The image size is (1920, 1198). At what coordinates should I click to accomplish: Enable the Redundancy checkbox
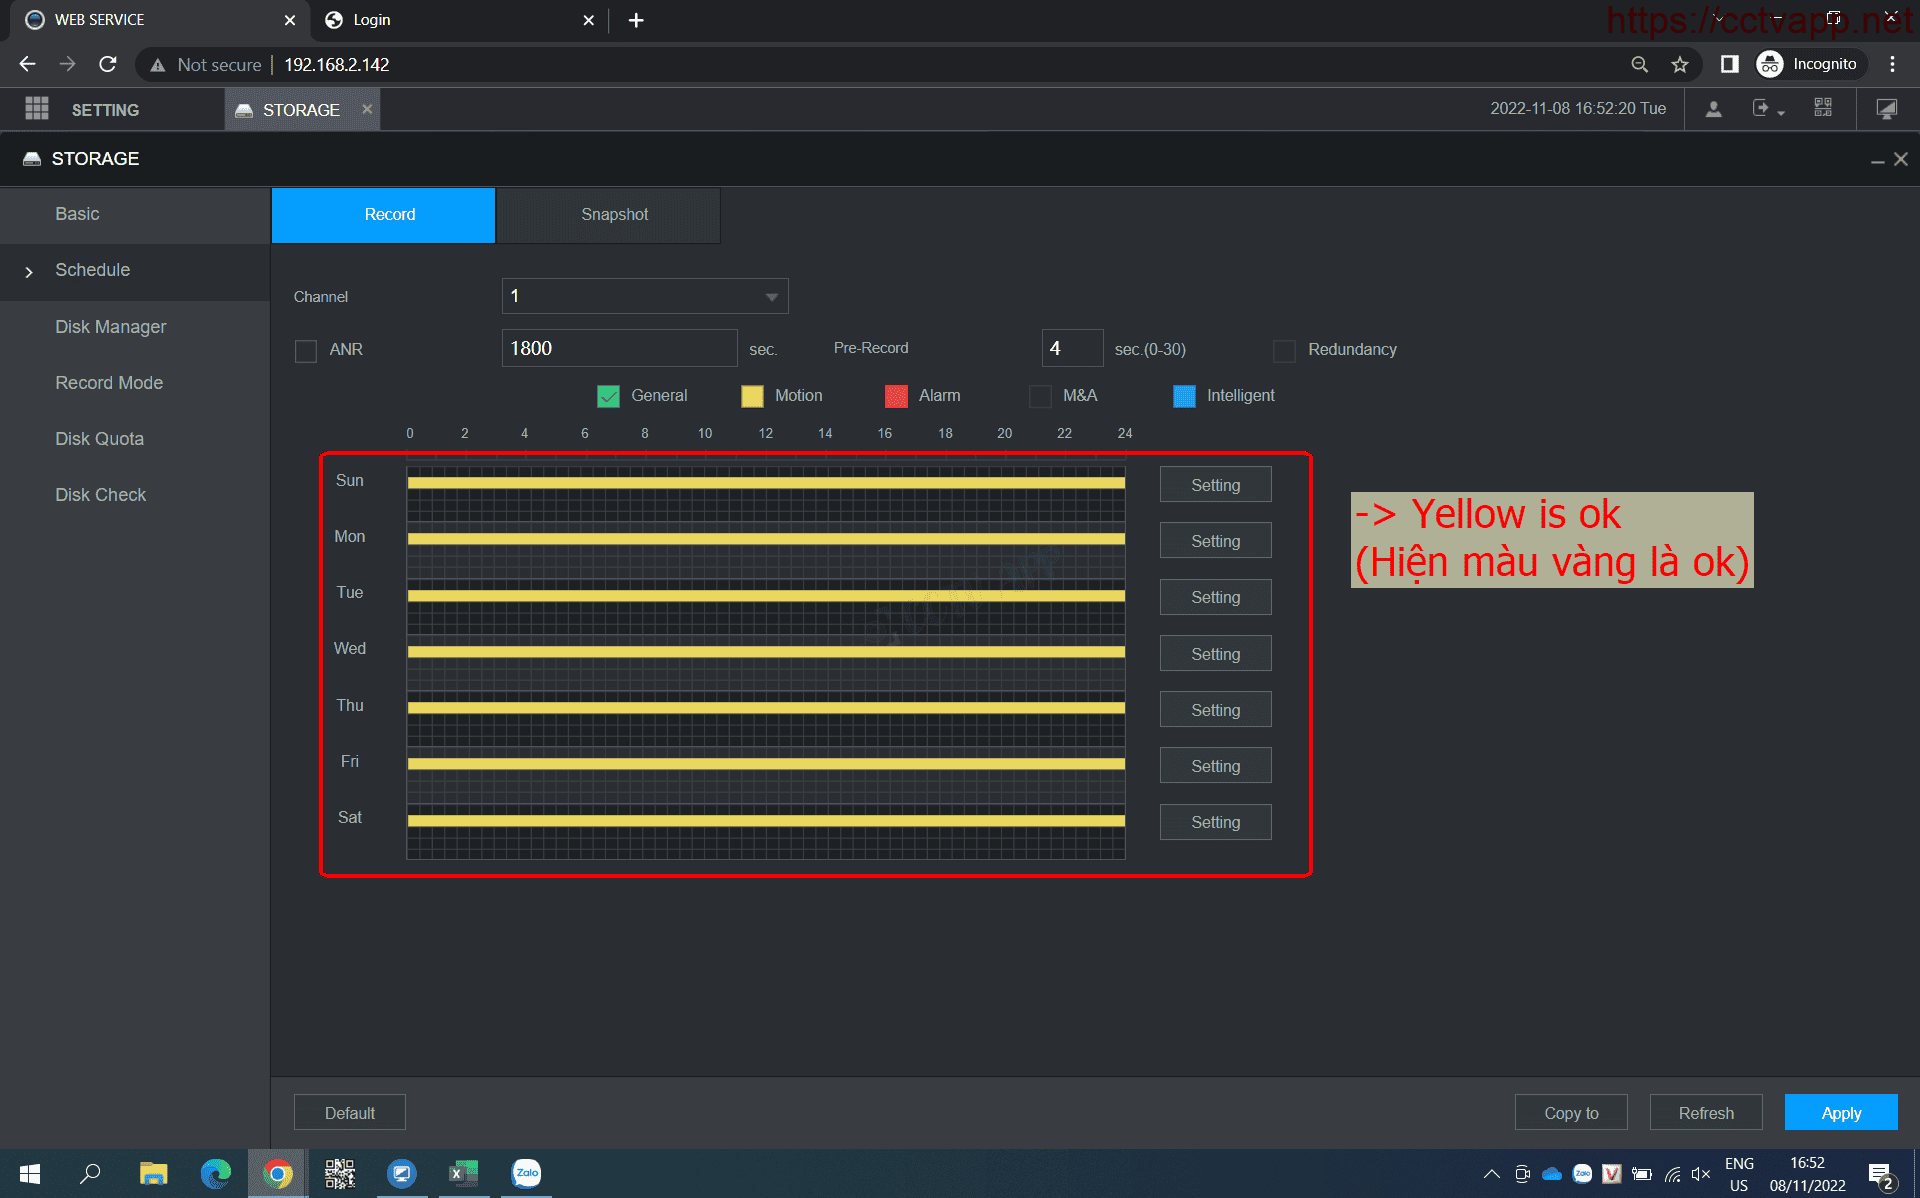coord(1284,351)
